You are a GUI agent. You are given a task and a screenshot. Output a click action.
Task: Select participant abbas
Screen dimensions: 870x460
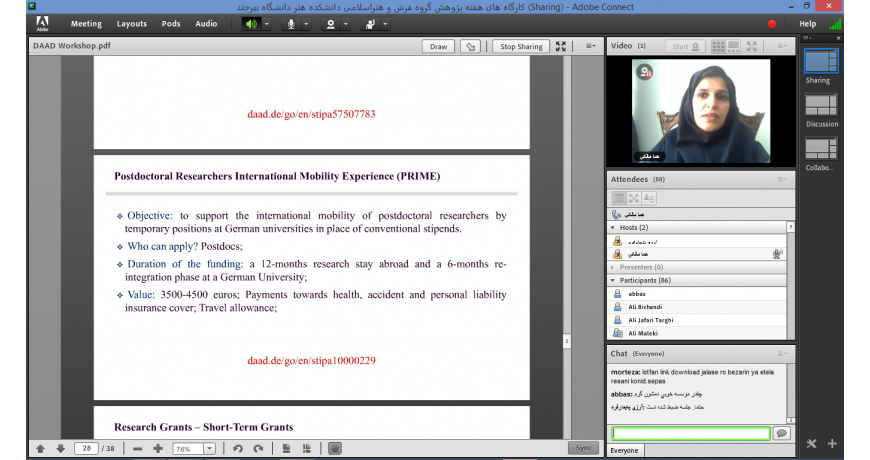tap(697, 294)
